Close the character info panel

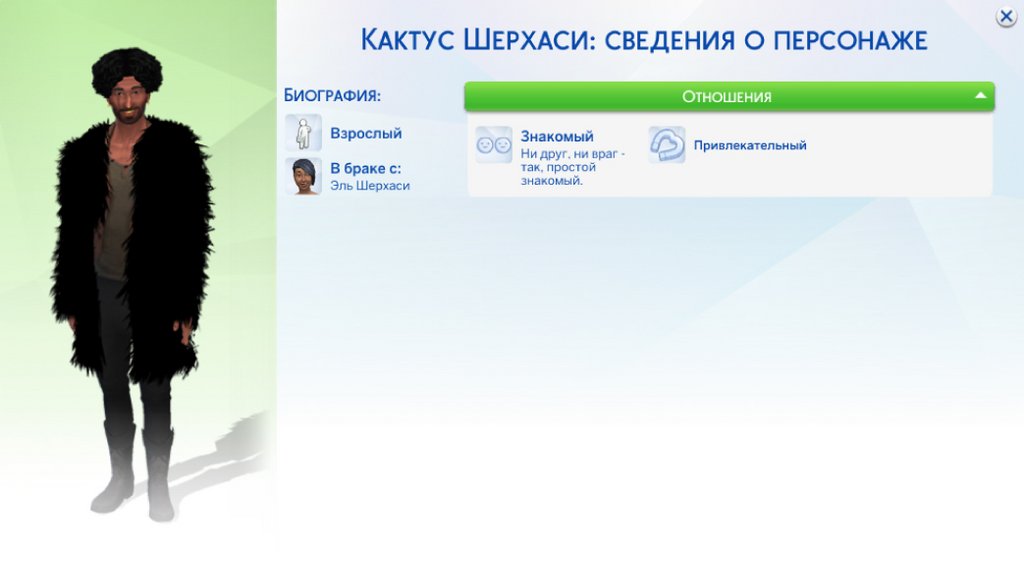coord(1006,16)
